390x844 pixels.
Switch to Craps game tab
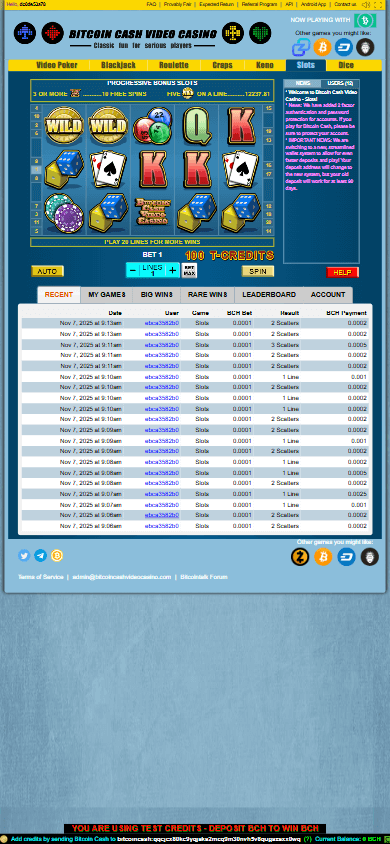(x=222, y=65)
